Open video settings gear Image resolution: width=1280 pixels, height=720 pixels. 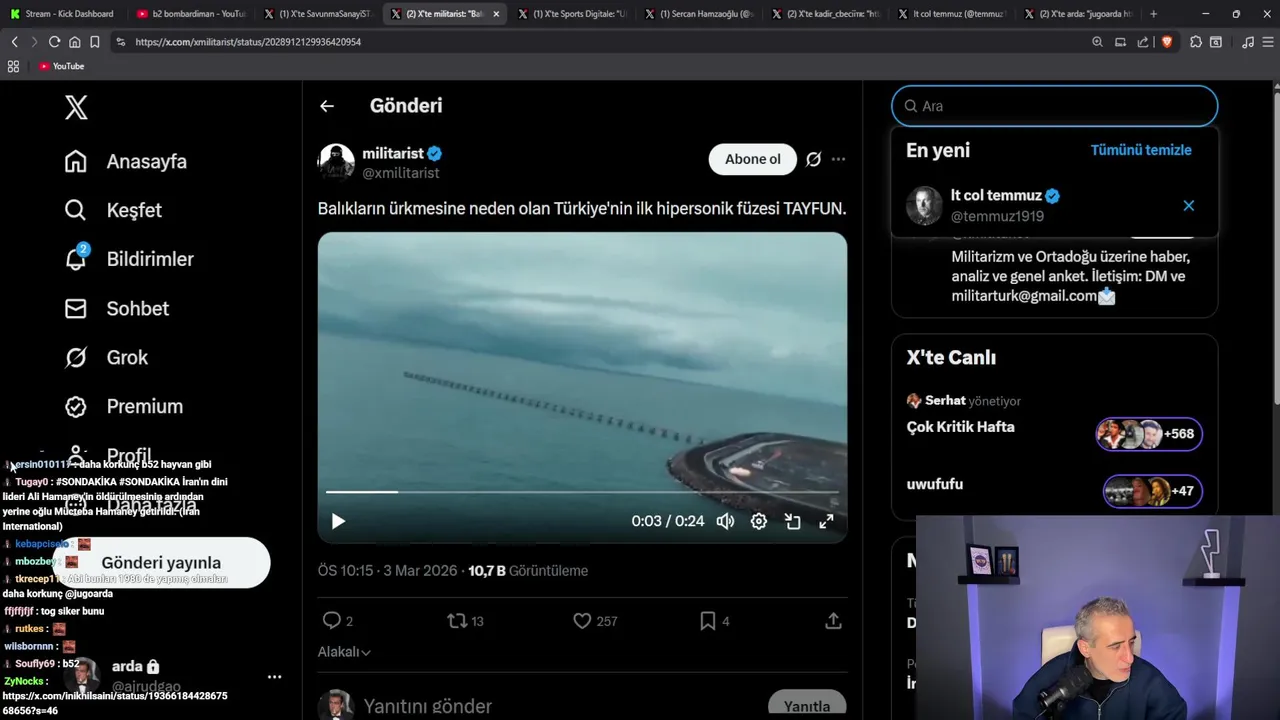tap(759, 521)
